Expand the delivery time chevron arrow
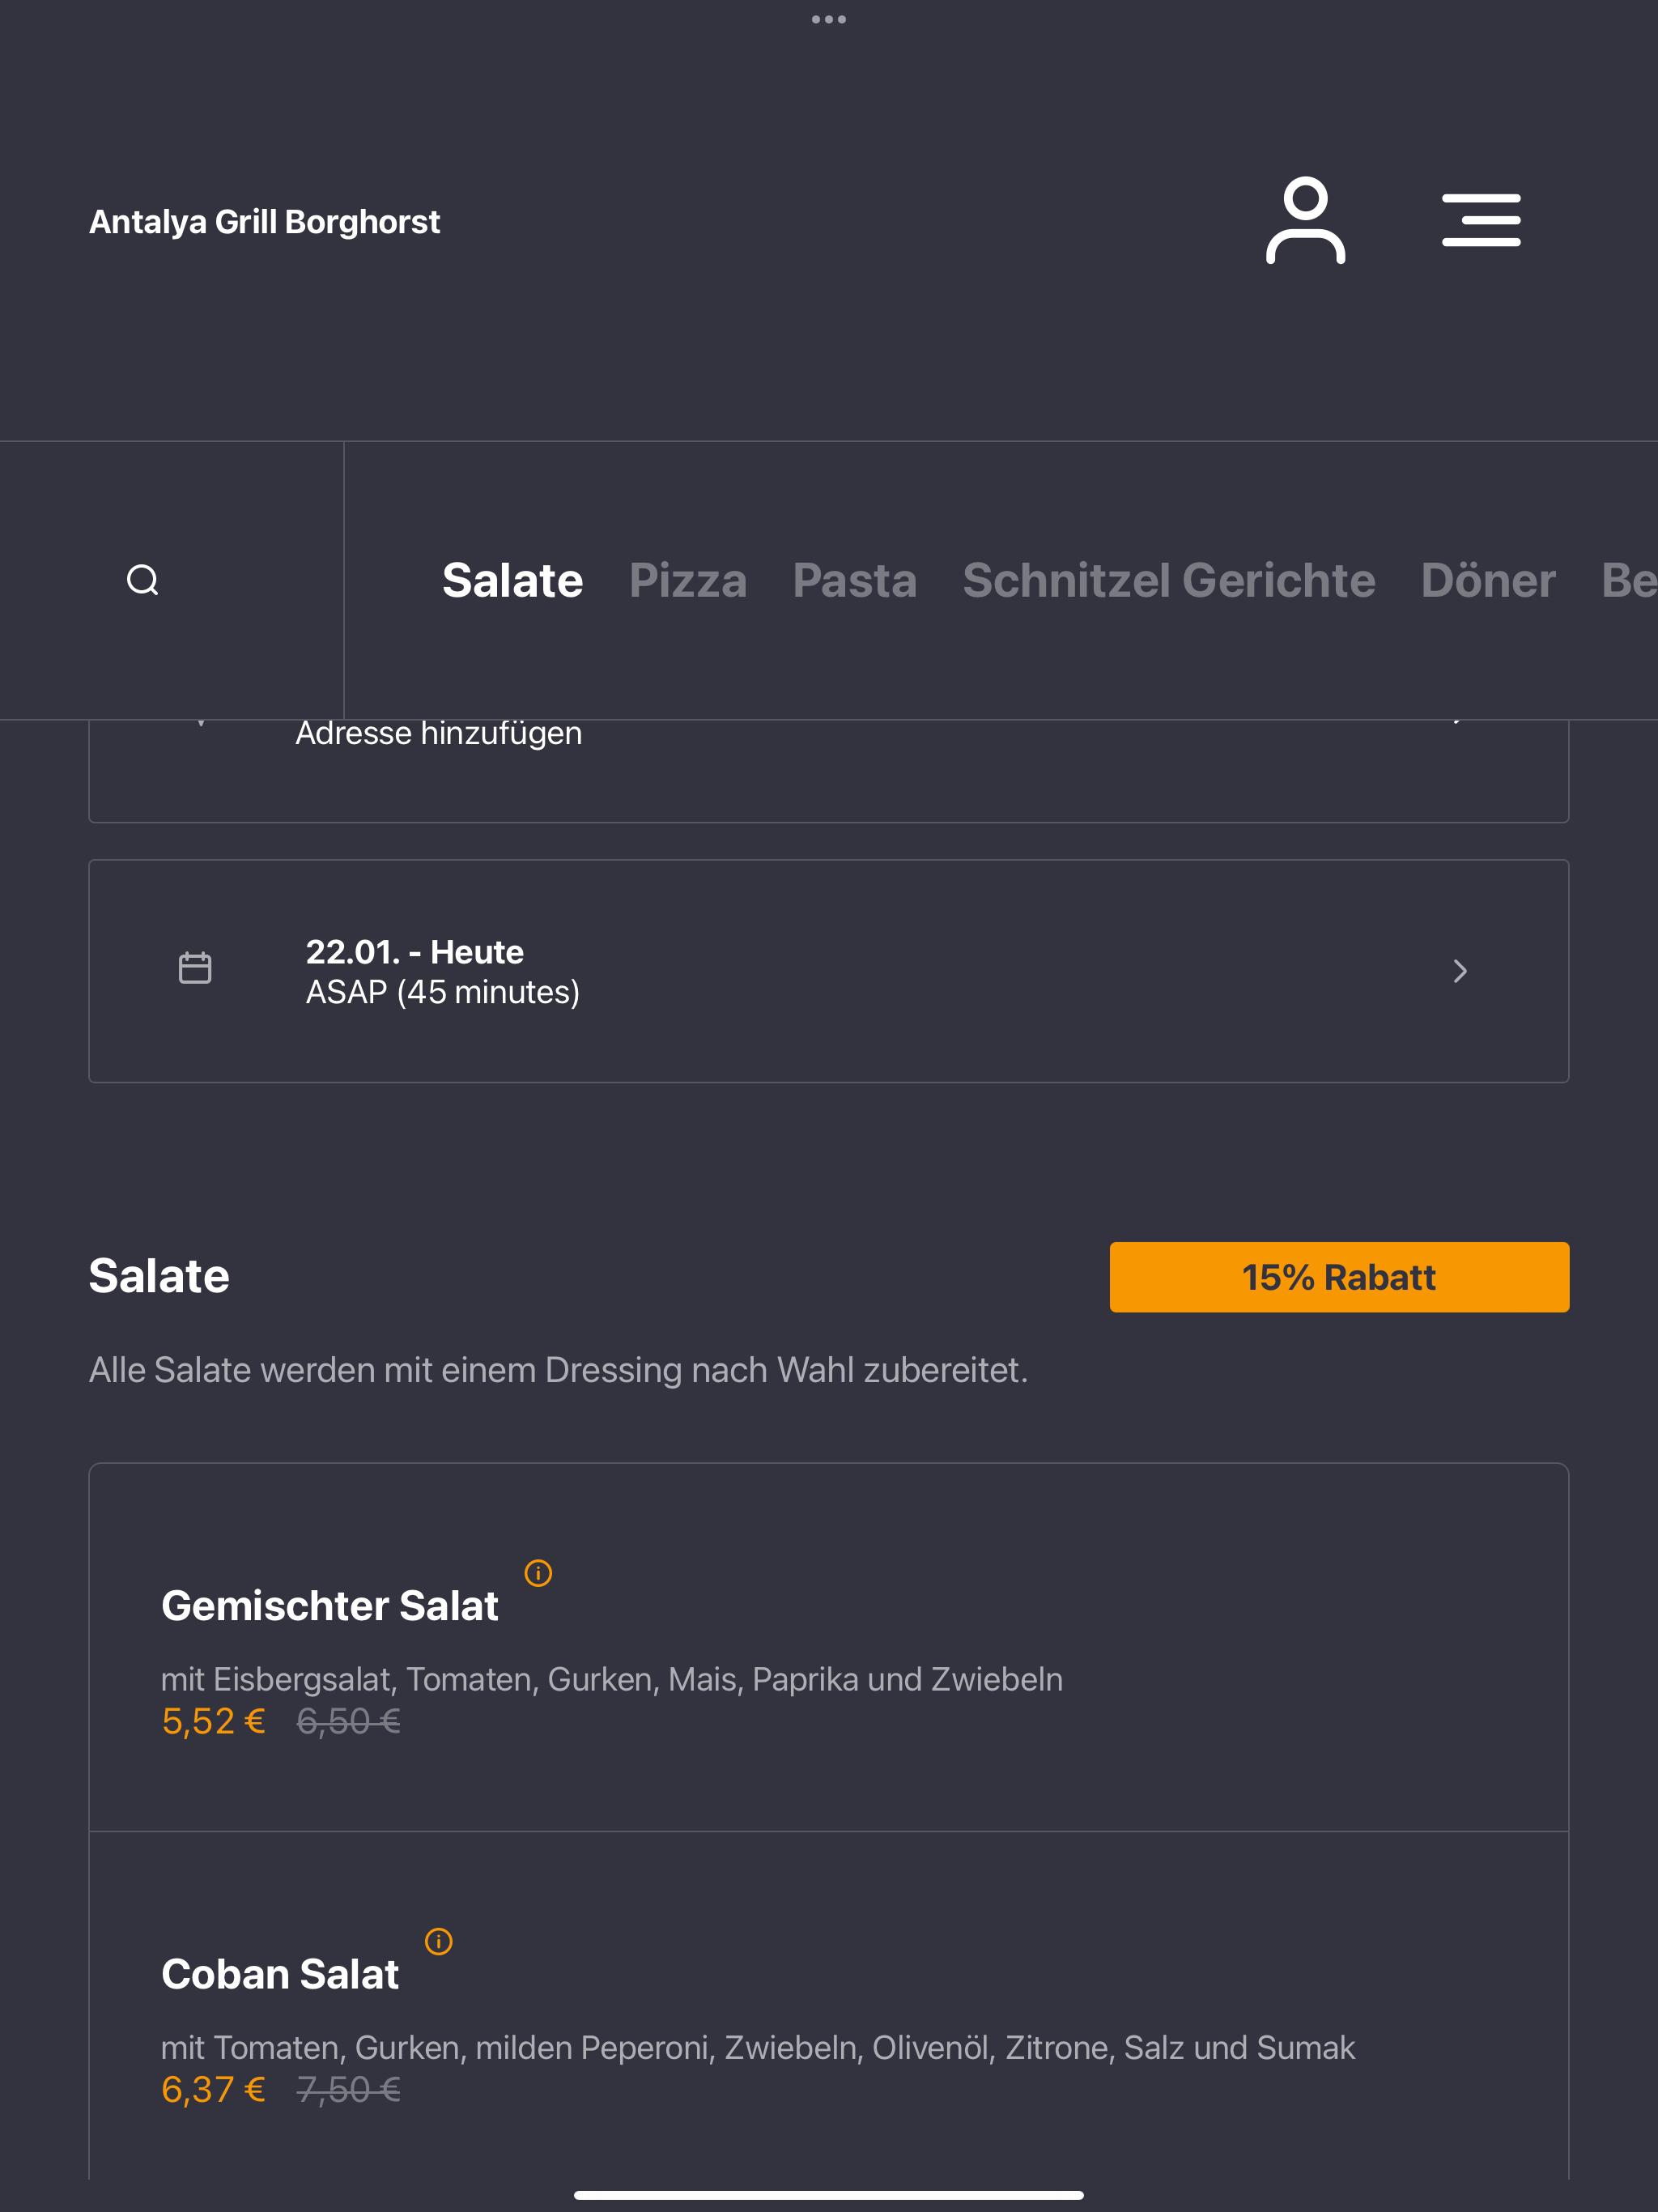This screenshot has width=1658, height=2212. (1460, 971)
